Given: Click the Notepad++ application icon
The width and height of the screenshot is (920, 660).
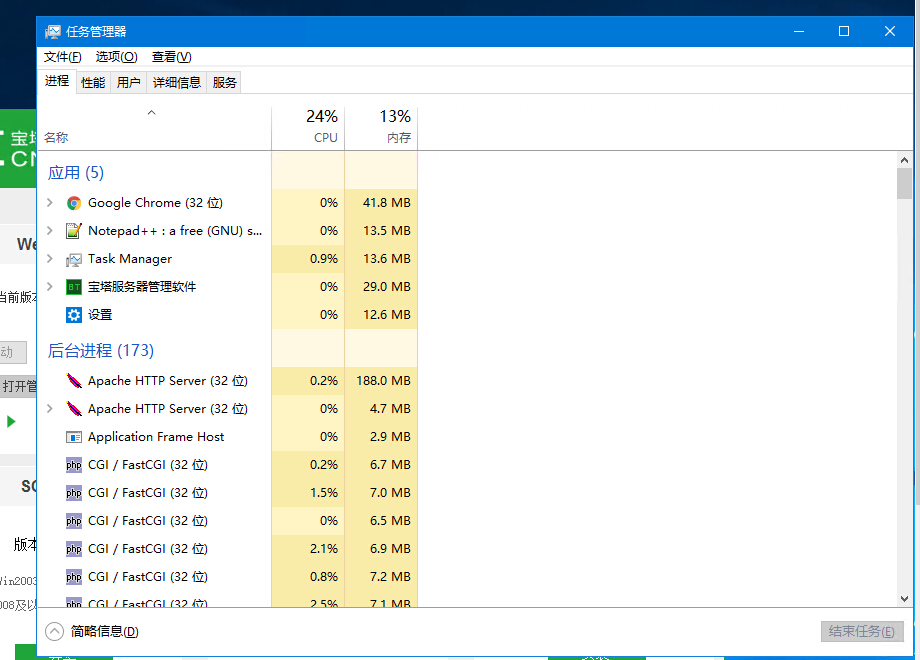Looking at the screenshot, I should point(73,231).
